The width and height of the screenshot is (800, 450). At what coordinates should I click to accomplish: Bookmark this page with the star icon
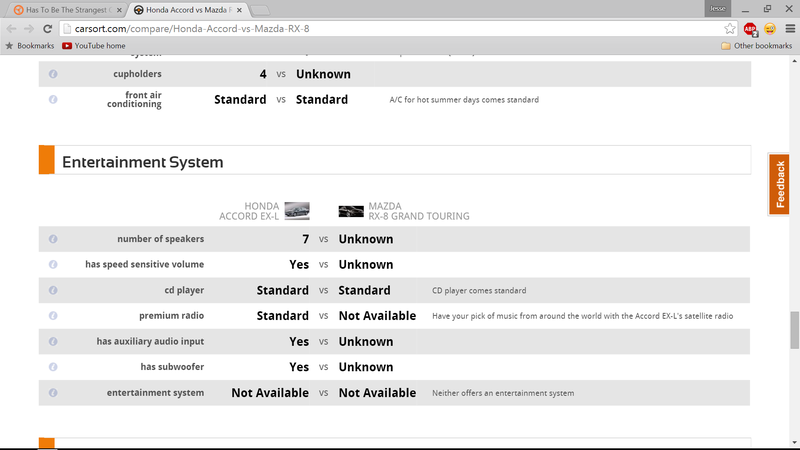point(730,29)
